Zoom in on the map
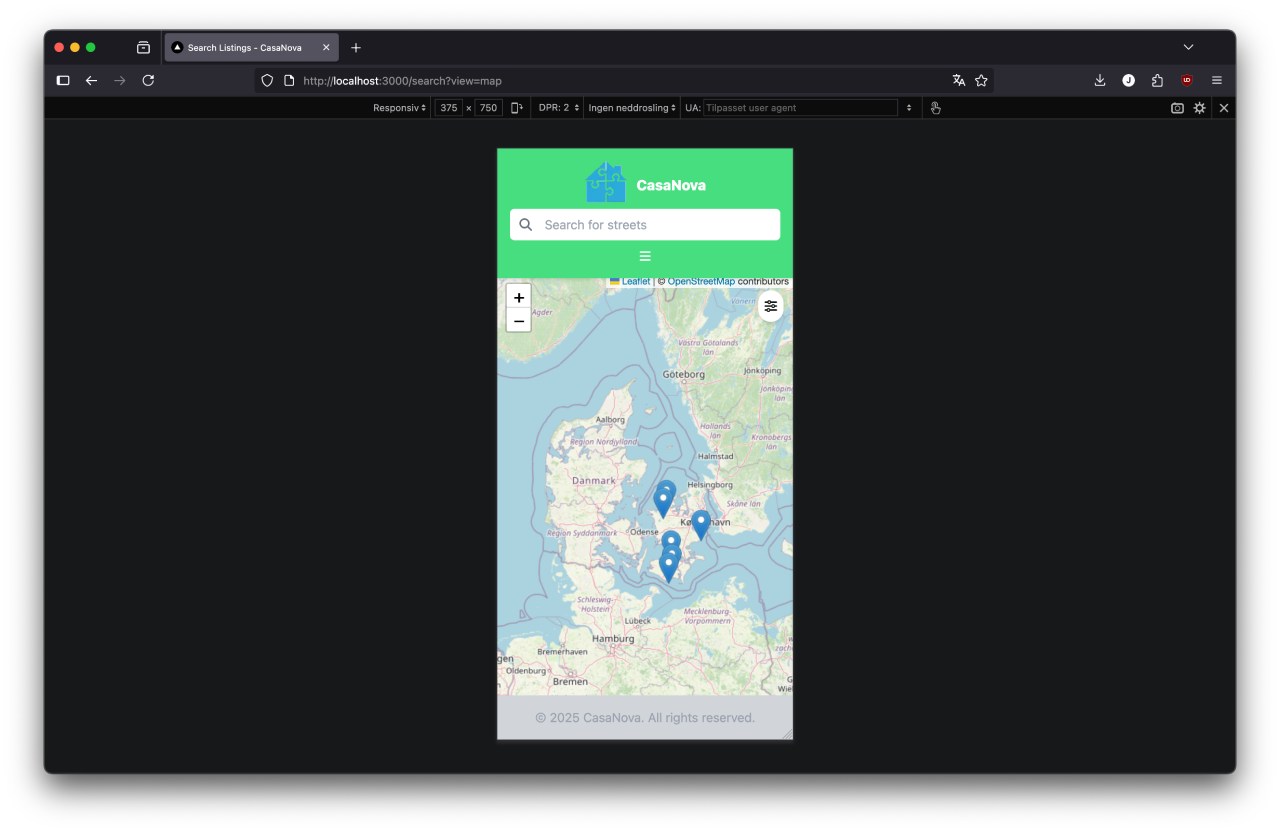 (518, 298)
